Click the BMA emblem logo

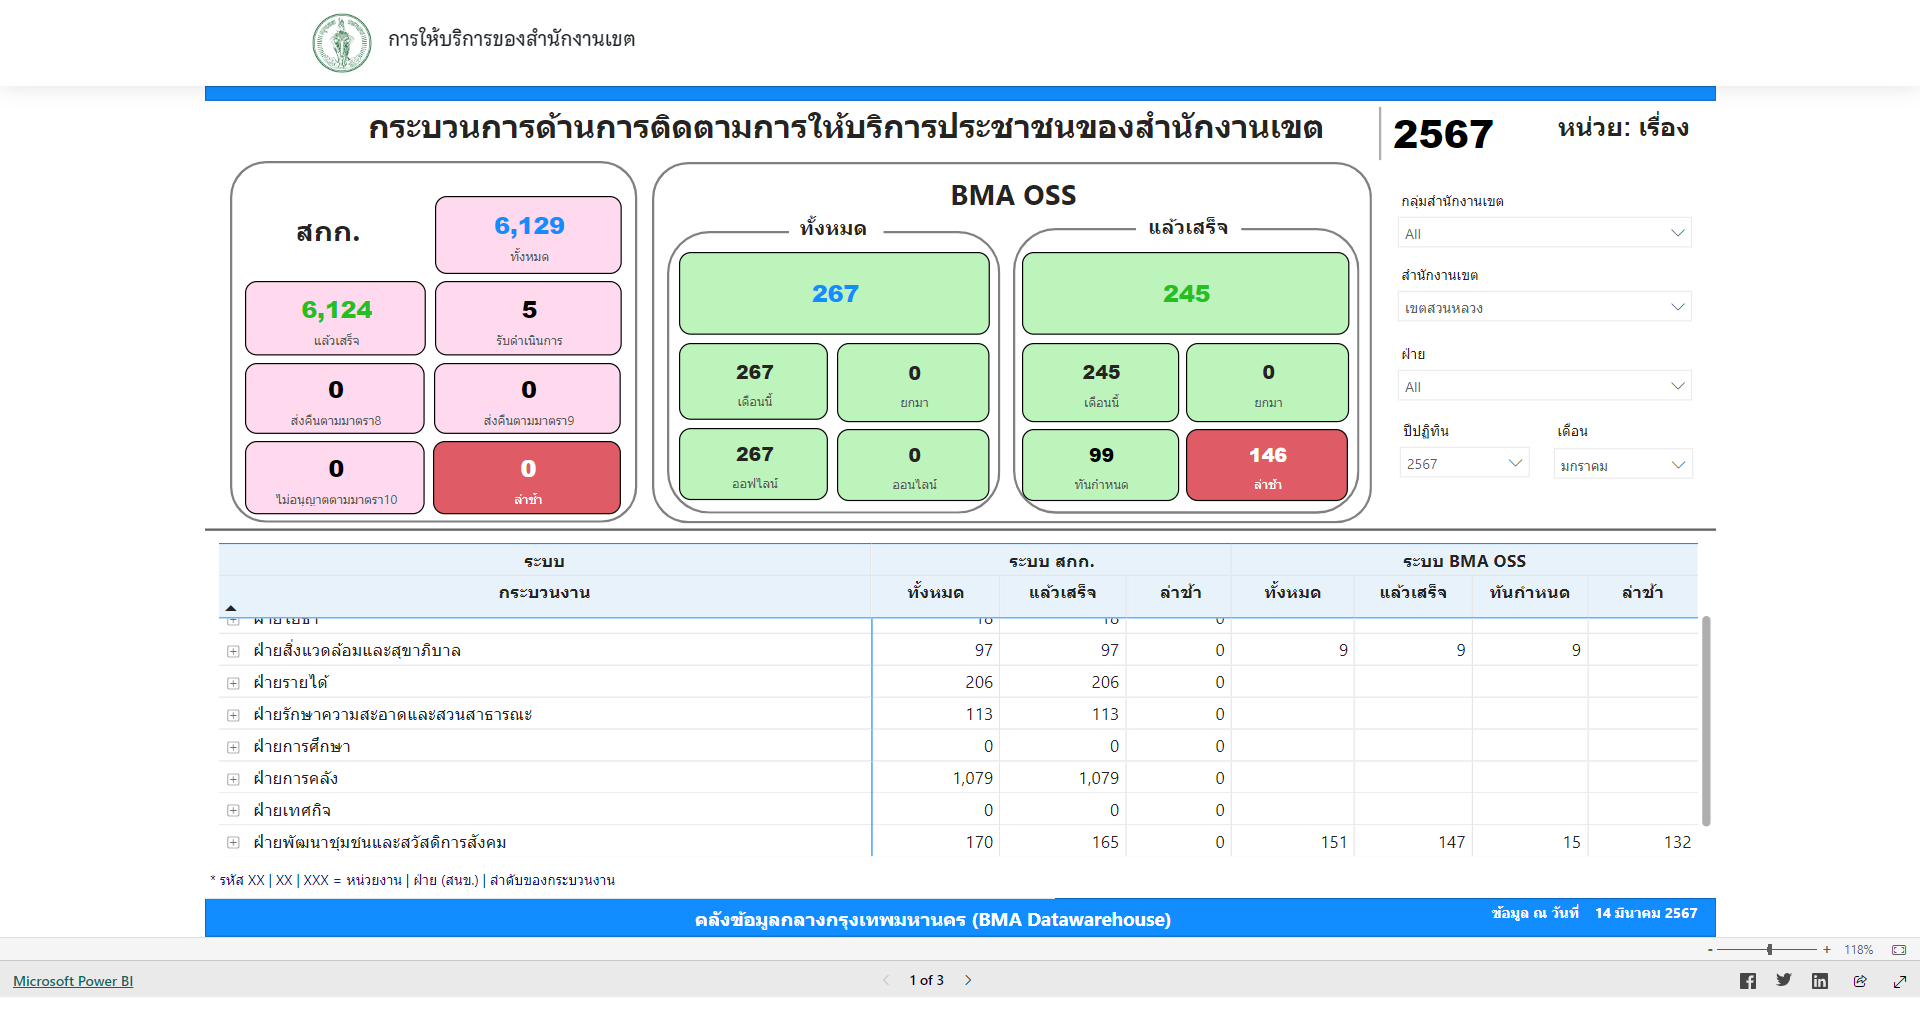tap(342, 43)
